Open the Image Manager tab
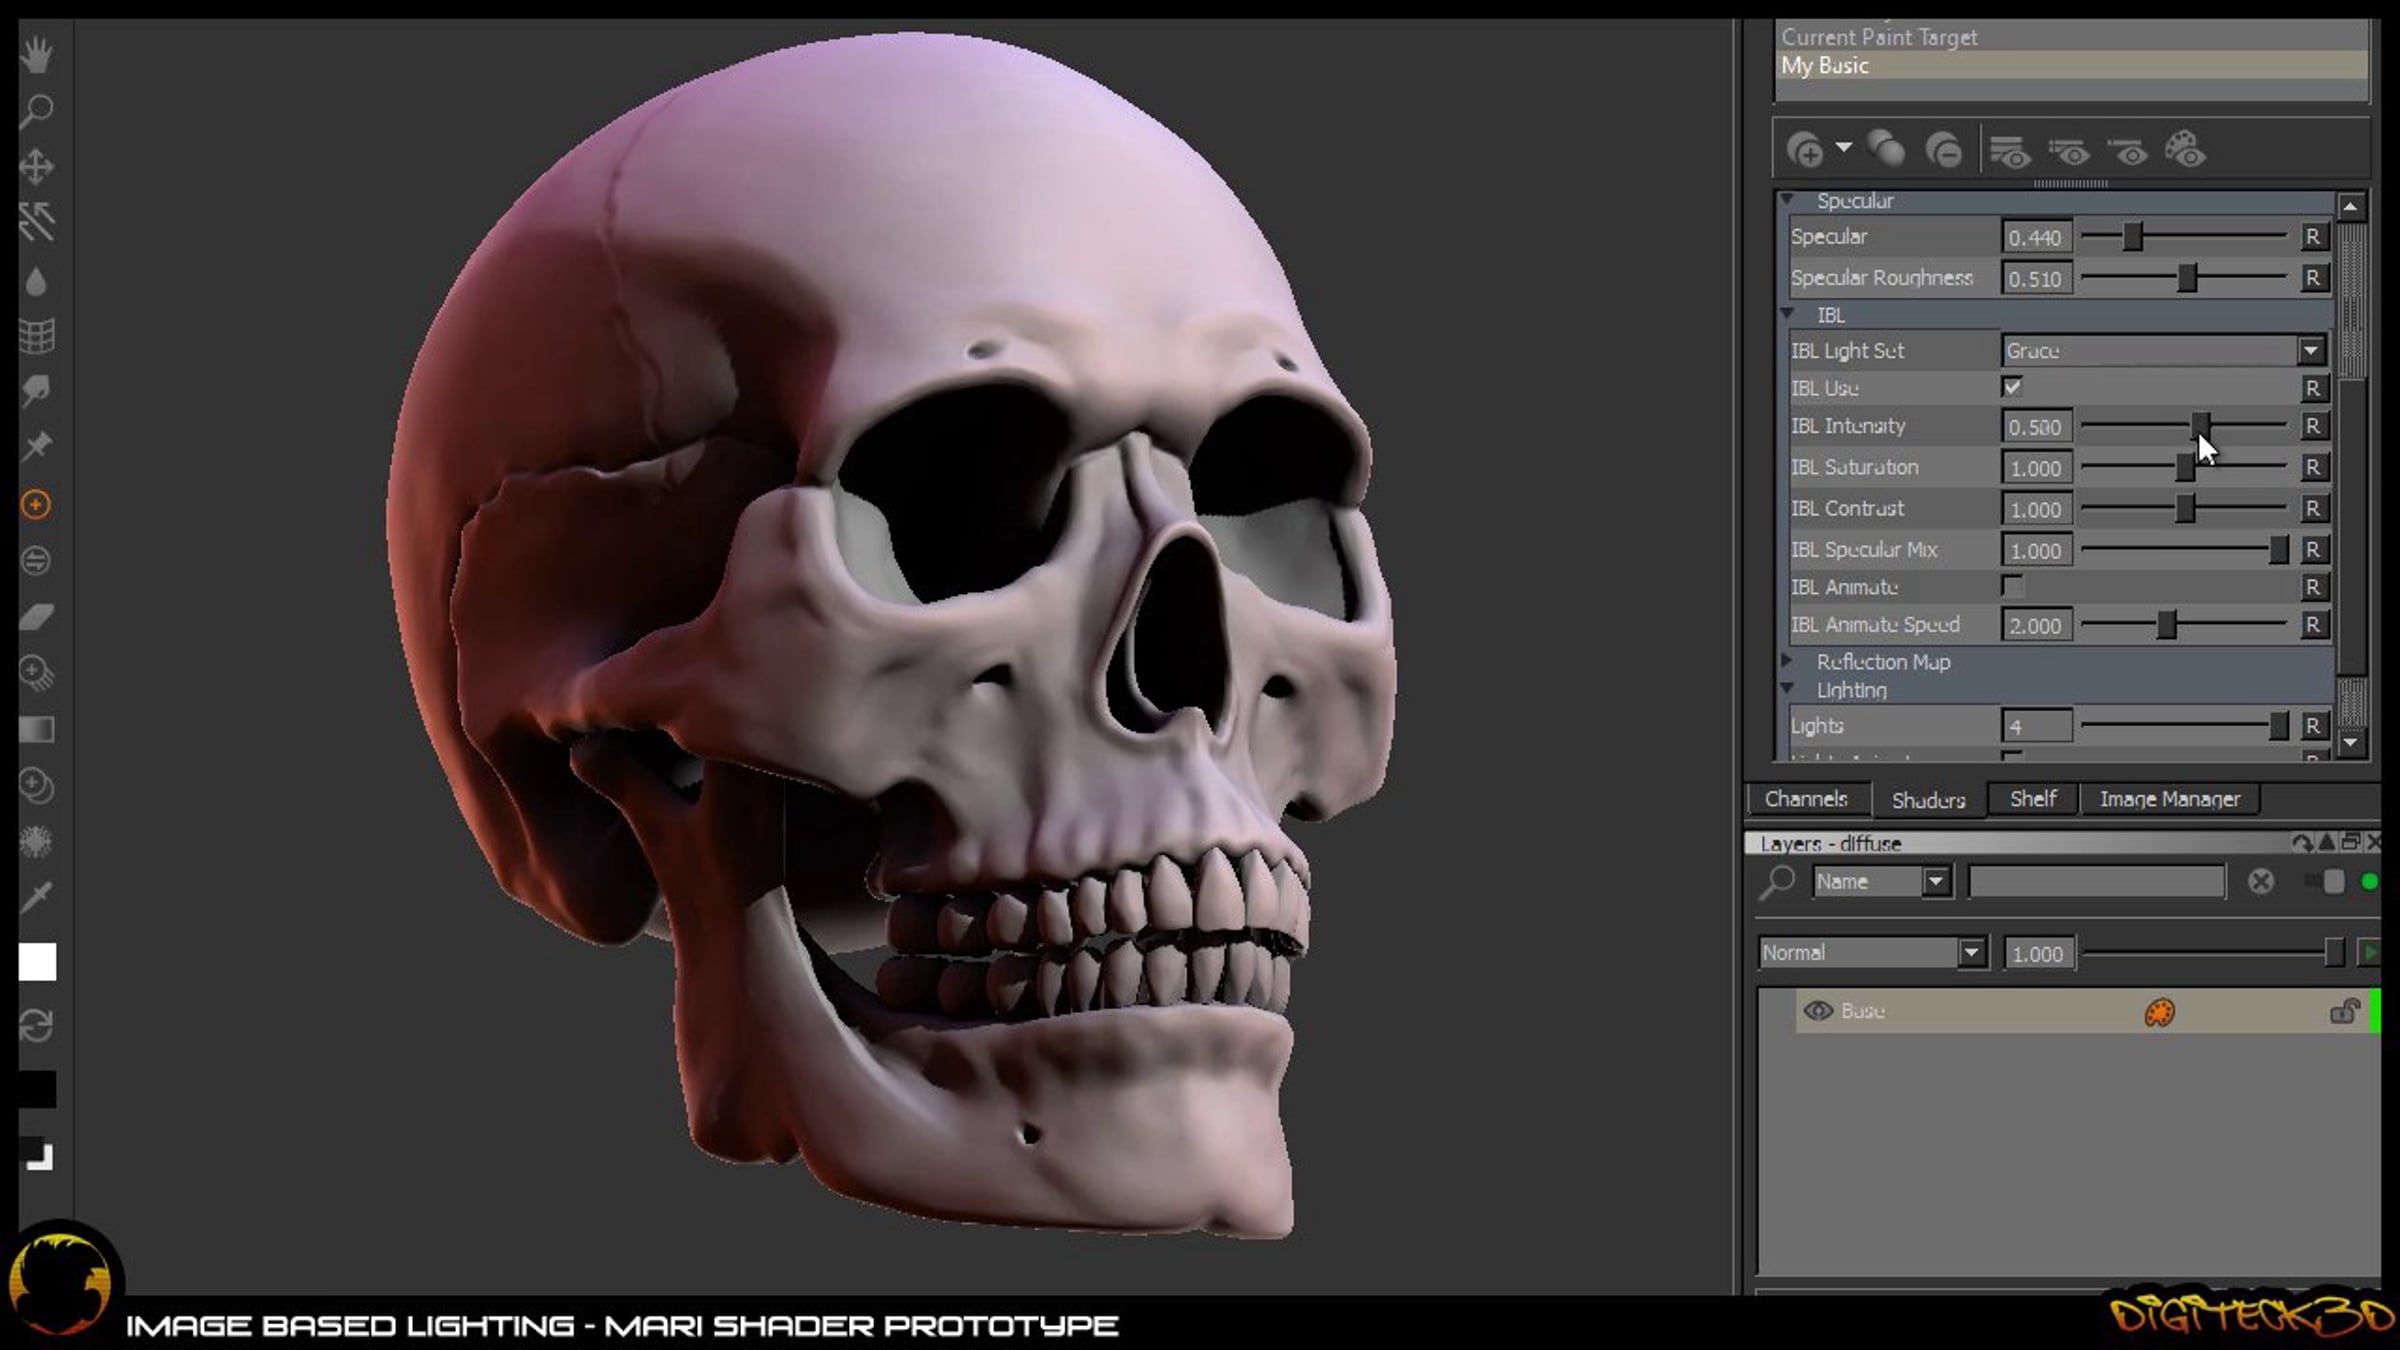The width and height of the screenshot is (2400, 1350). (2169, 799)
